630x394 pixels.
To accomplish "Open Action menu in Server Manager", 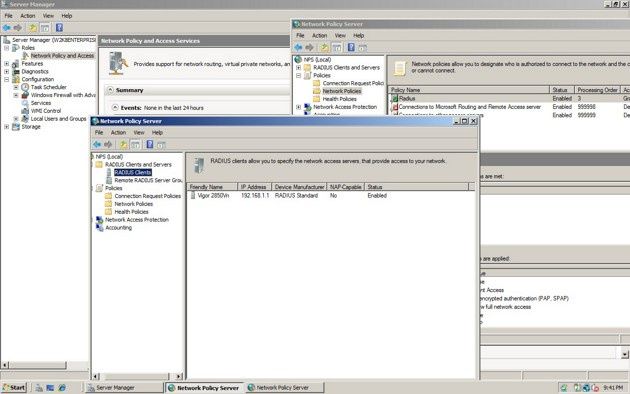I will [x=28, y=16].
